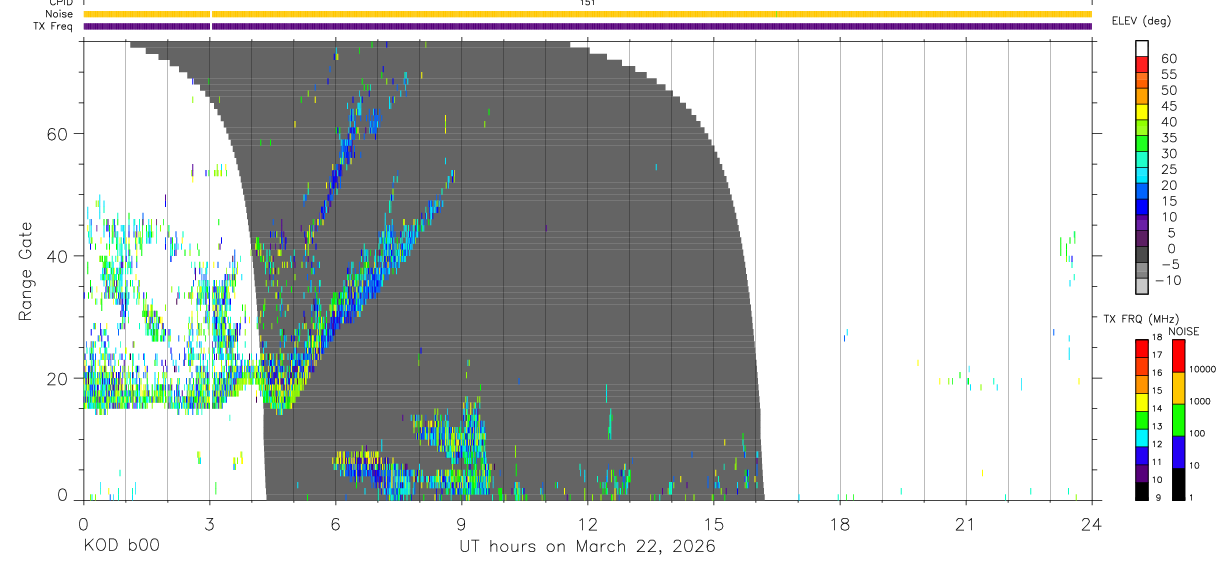Click the "1000" label on NOISE scale
Image resolution: width=1228 pixels, height=567 pixels.
(x=1200, y=401)
